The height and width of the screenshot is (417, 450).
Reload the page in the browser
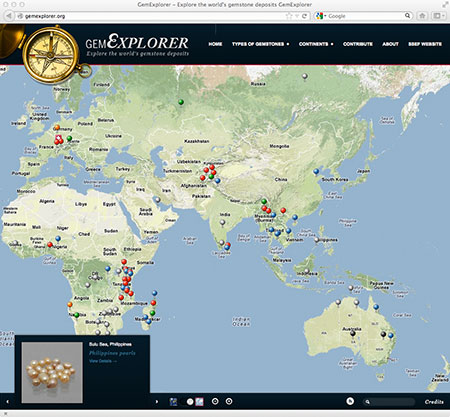pyautogui.click(x=304, y=16)
